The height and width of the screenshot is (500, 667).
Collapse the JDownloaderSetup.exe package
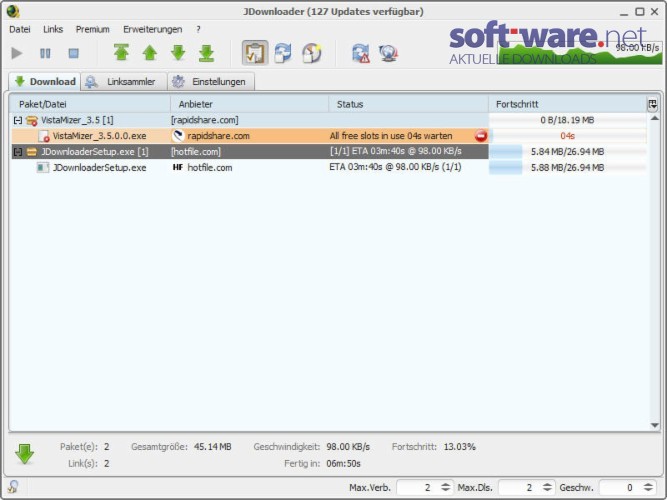pos(18,152)
